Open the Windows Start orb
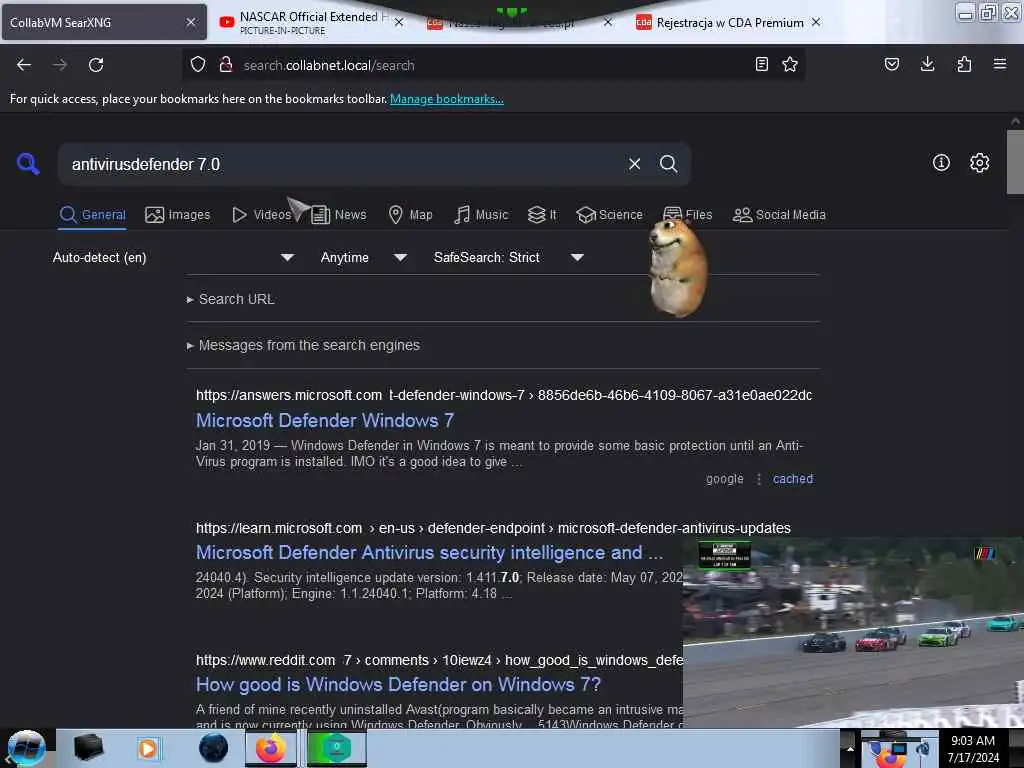 (x=26, y=748)
